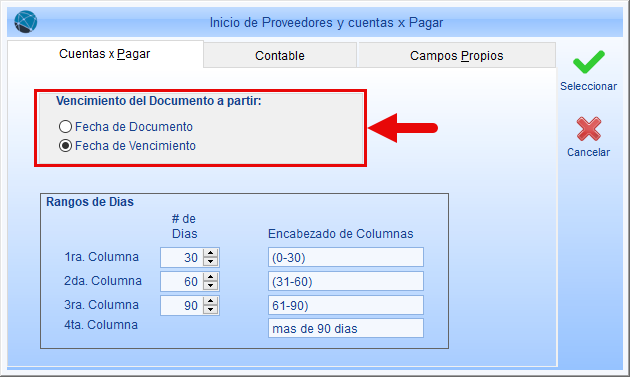This screenshot has height=377, width=630.
Task: Decrease the 3ra. Columna days value
Action: click(x=211, y=309)
